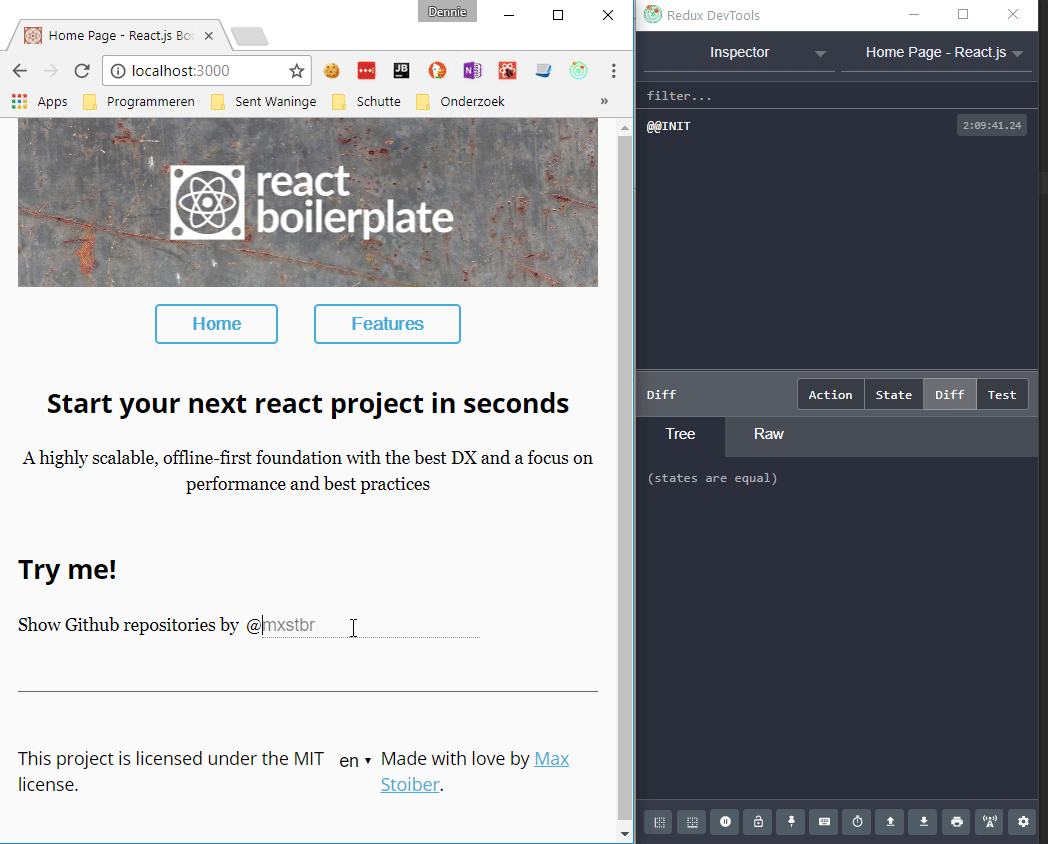Select the State tab in Diff panel
This screenshot has height=844, width=1048.
coord(893,394)
